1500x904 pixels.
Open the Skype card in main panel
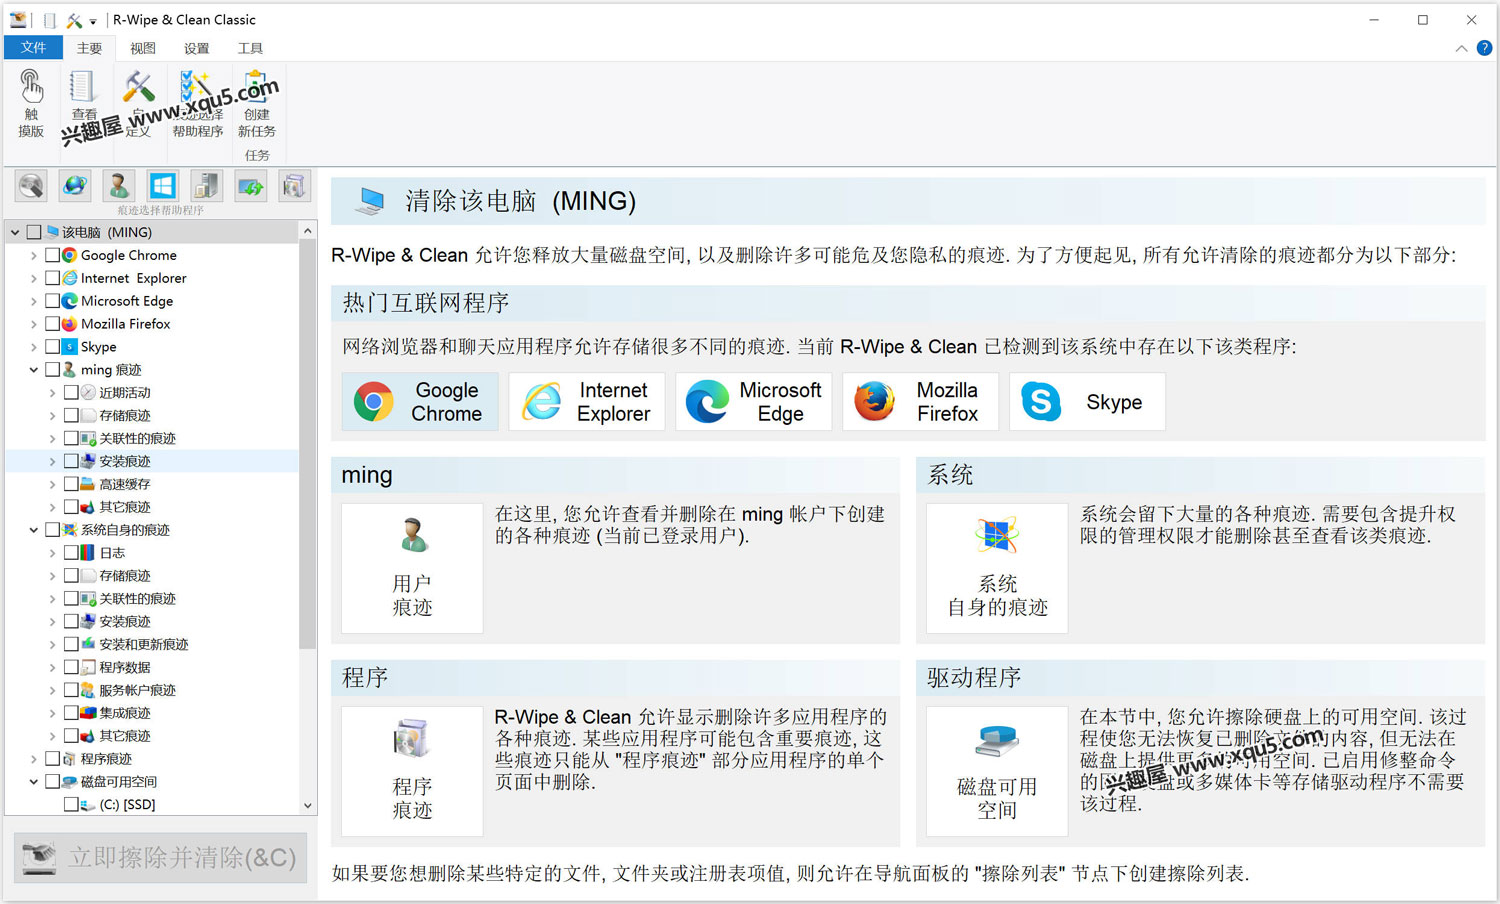pos(1087,402)
